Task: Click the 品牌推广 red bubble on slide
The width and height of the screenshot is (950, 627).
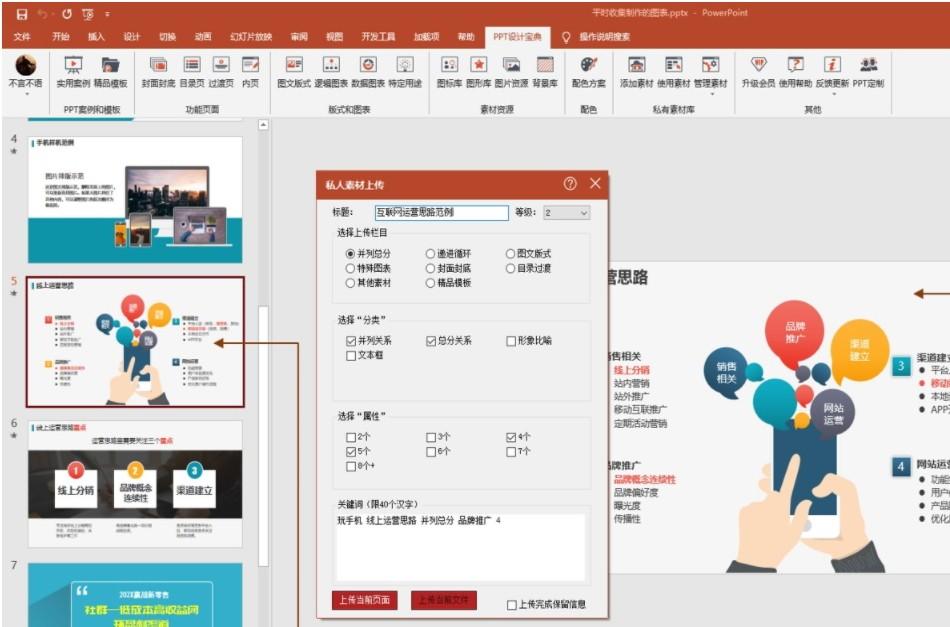Action: [794, 332]
